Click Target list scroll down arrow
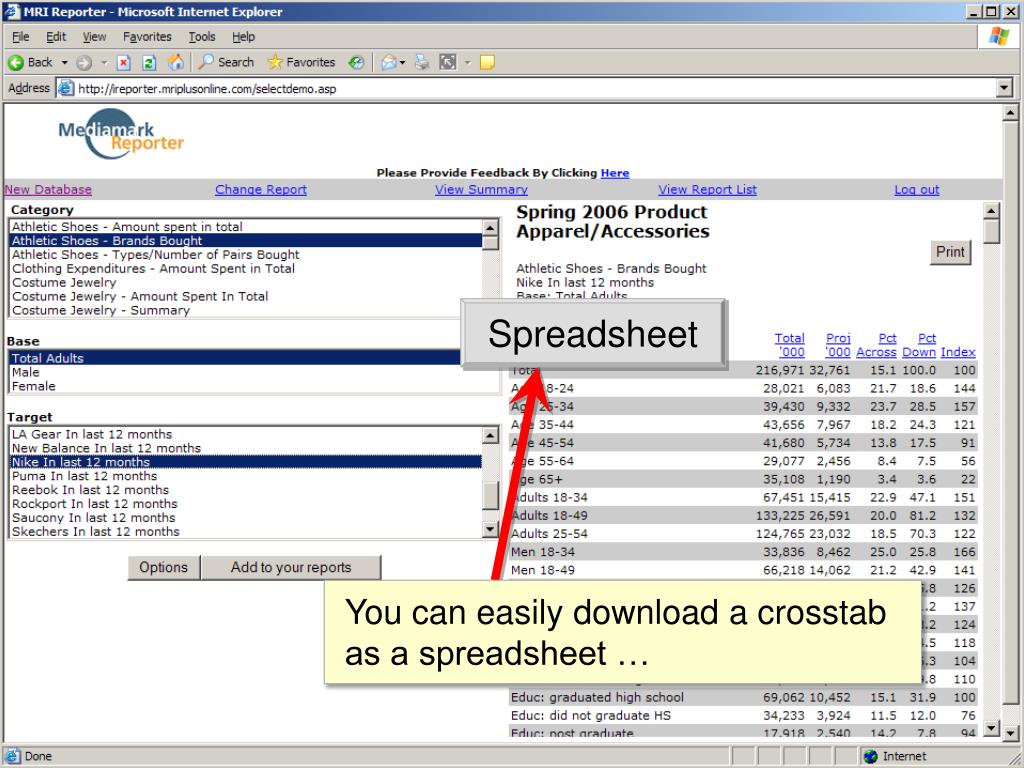Viewport: 1024px width, 768px height. pos(490,528)
